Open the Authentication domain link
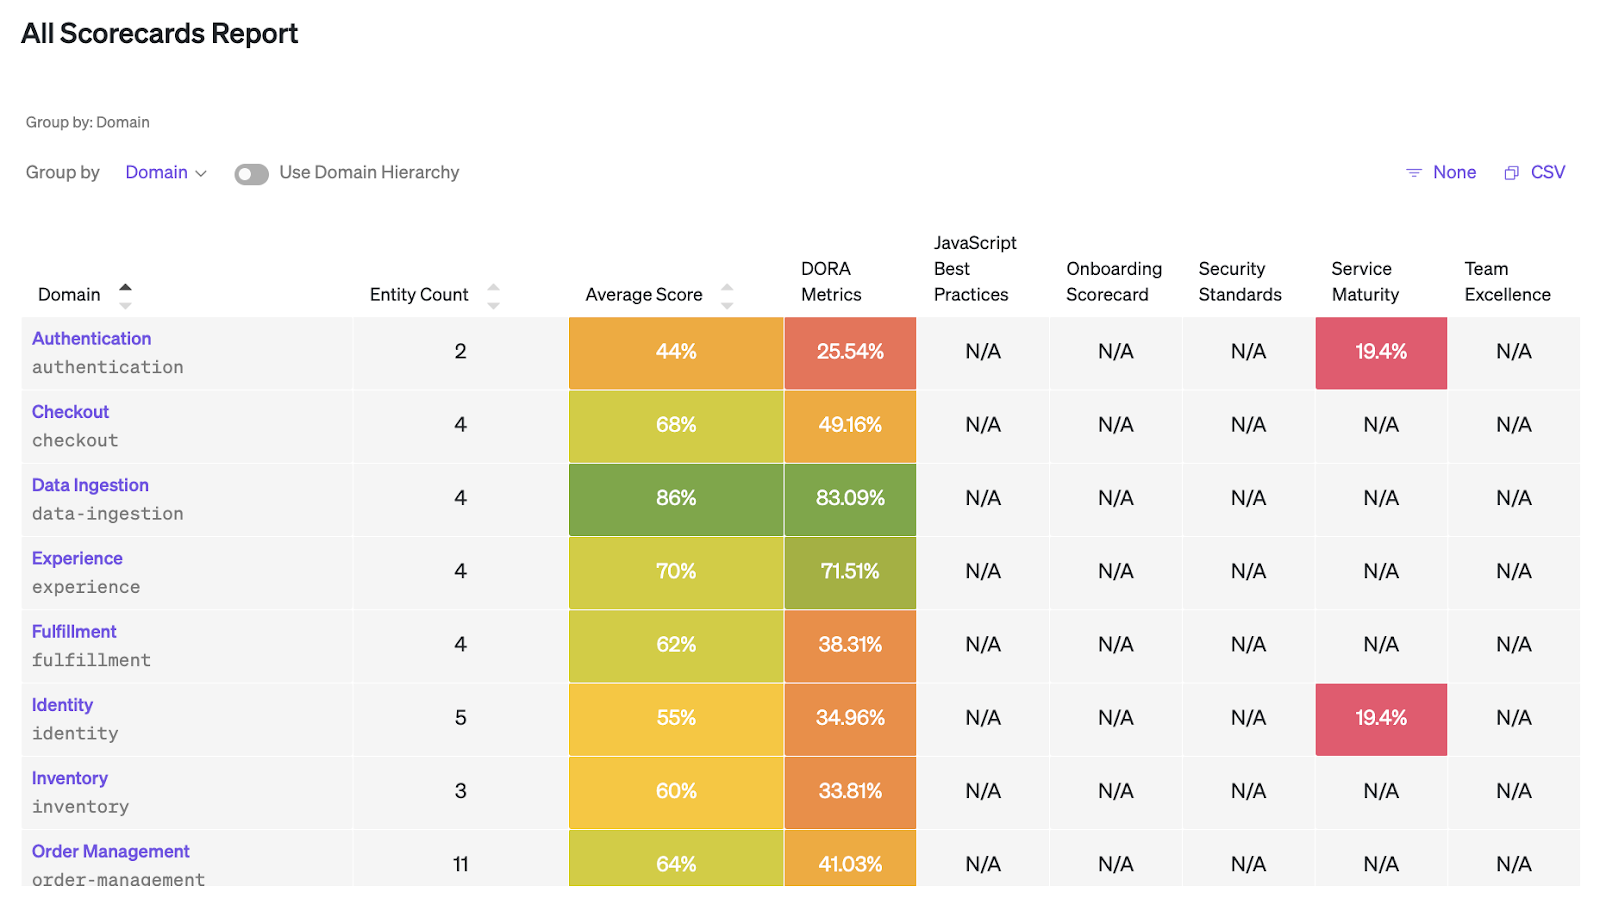The image size is (1600, 905). (91, 339)
